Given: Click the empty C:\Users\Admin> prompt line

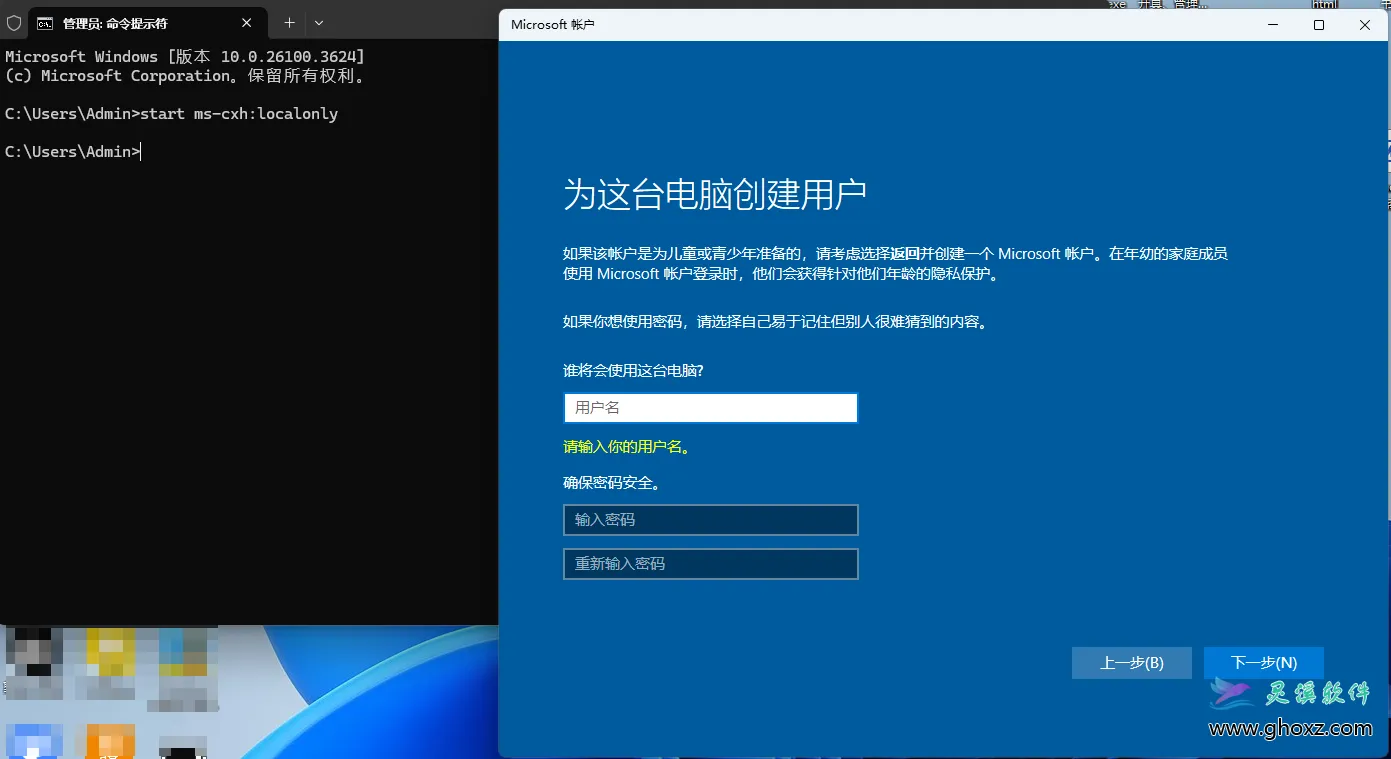Looking at the screenshot, I should [x=73, y=152].
